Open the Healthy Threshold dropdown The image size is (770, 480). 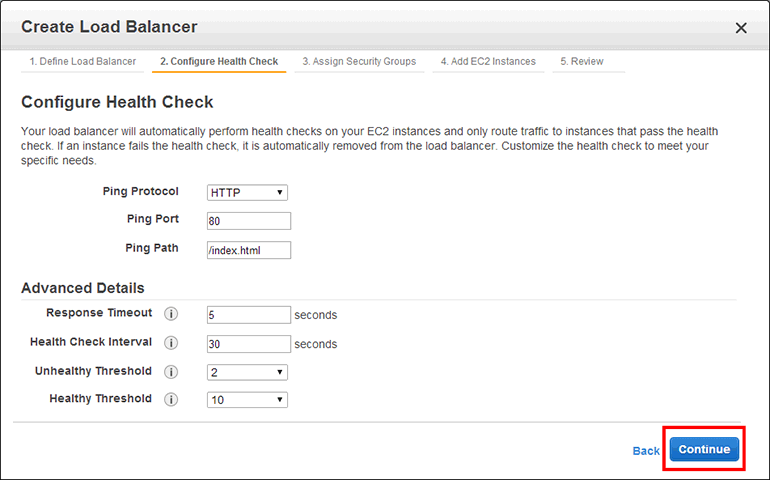[x=247, y=399]
